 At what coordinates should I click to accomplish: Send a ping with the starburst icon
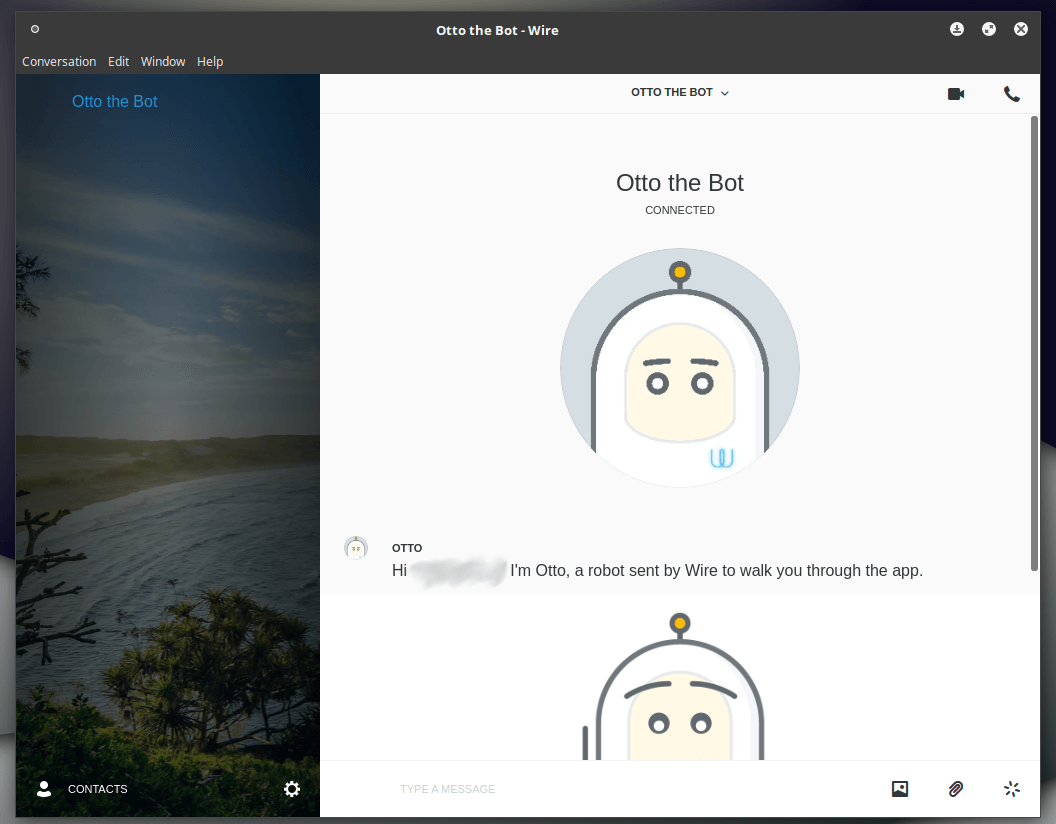coord(1012,788)
